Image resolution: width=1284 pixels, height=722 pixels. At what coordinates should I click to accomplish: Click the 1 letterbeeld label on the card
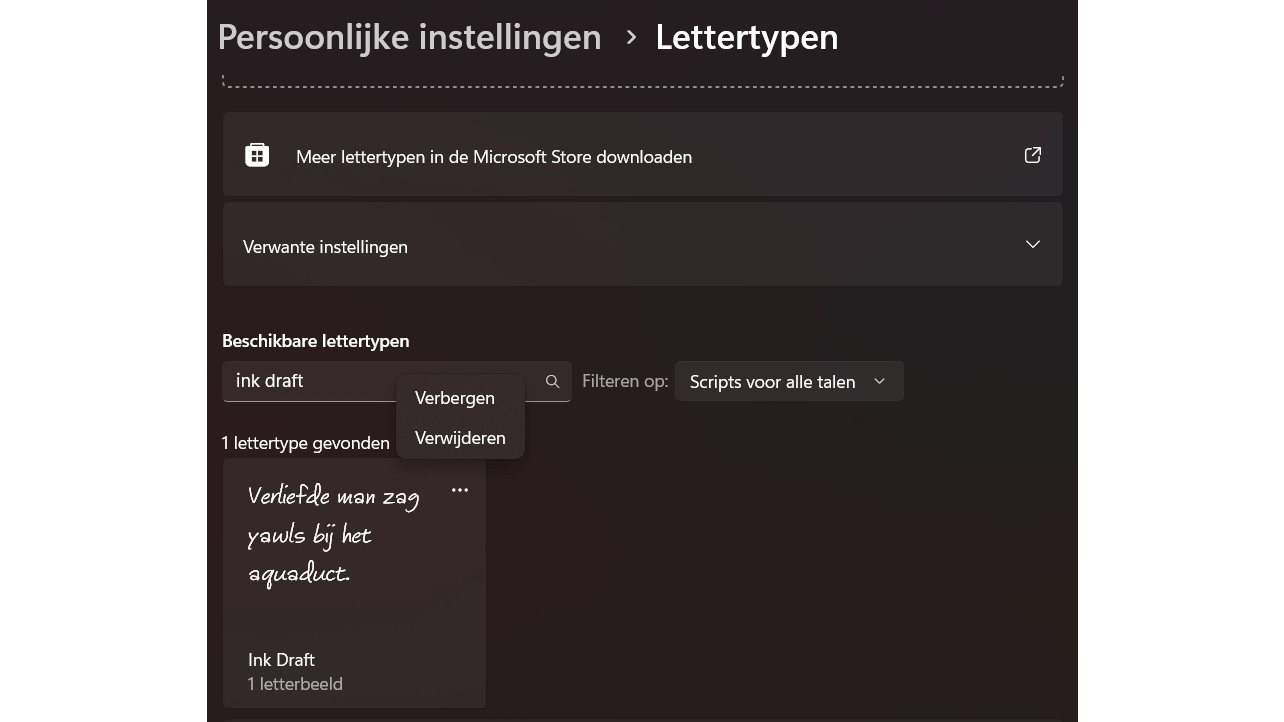coord(295,684)
